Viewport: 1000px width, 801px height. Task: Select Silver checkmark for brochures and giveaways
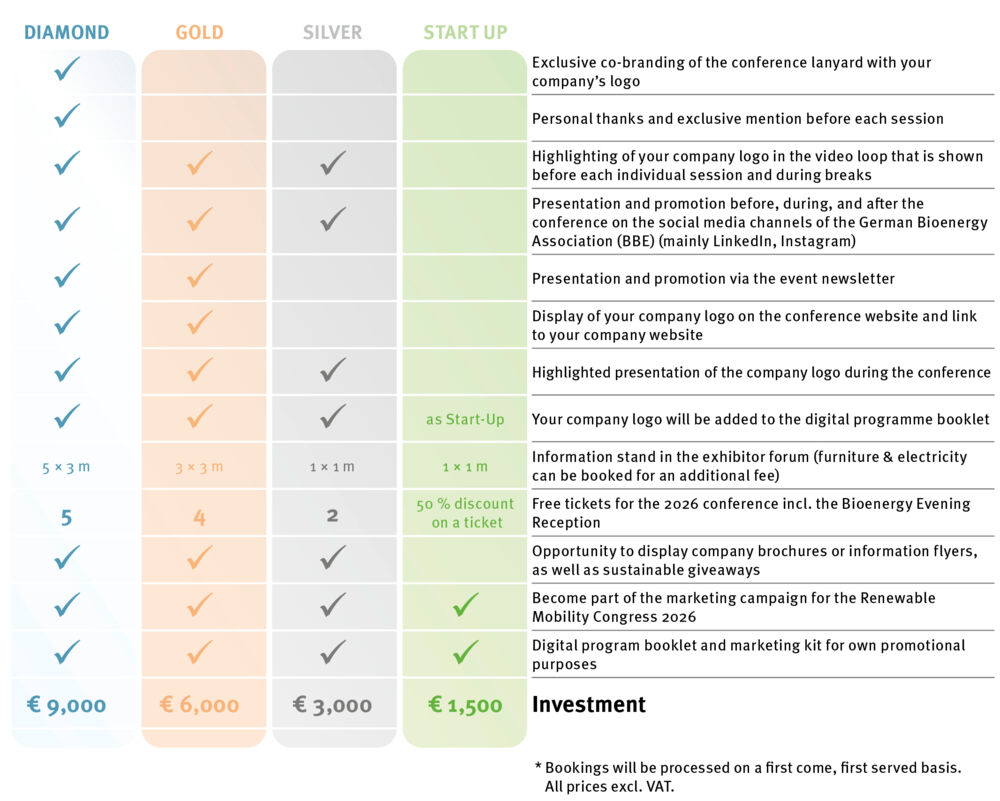tap(333, 558)
